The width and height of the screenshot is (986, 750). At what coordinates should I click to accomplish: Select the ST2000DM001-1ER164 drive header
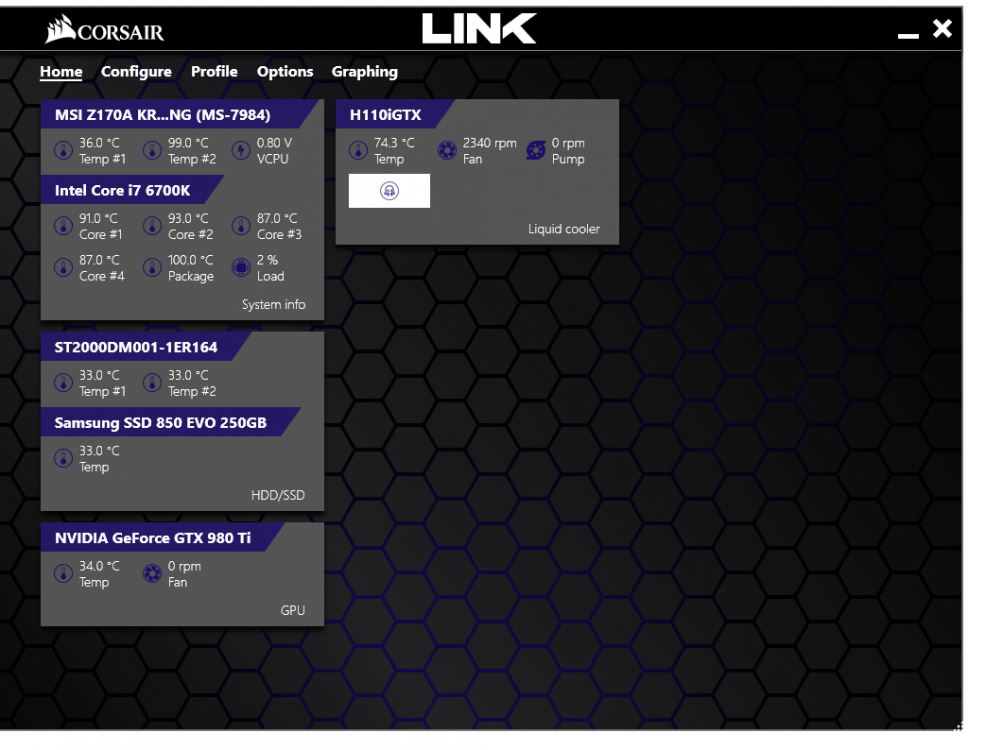[x=146, y=347]
